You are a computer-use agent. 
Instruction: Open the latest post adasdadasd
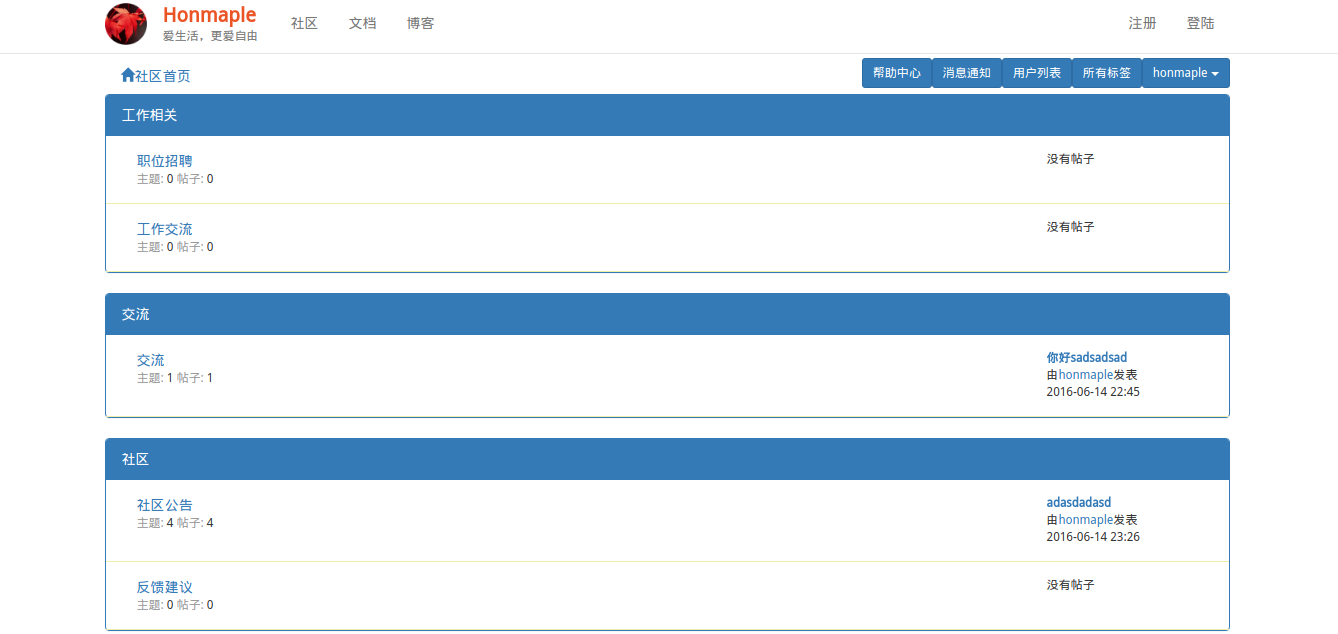coord(1079,502)
